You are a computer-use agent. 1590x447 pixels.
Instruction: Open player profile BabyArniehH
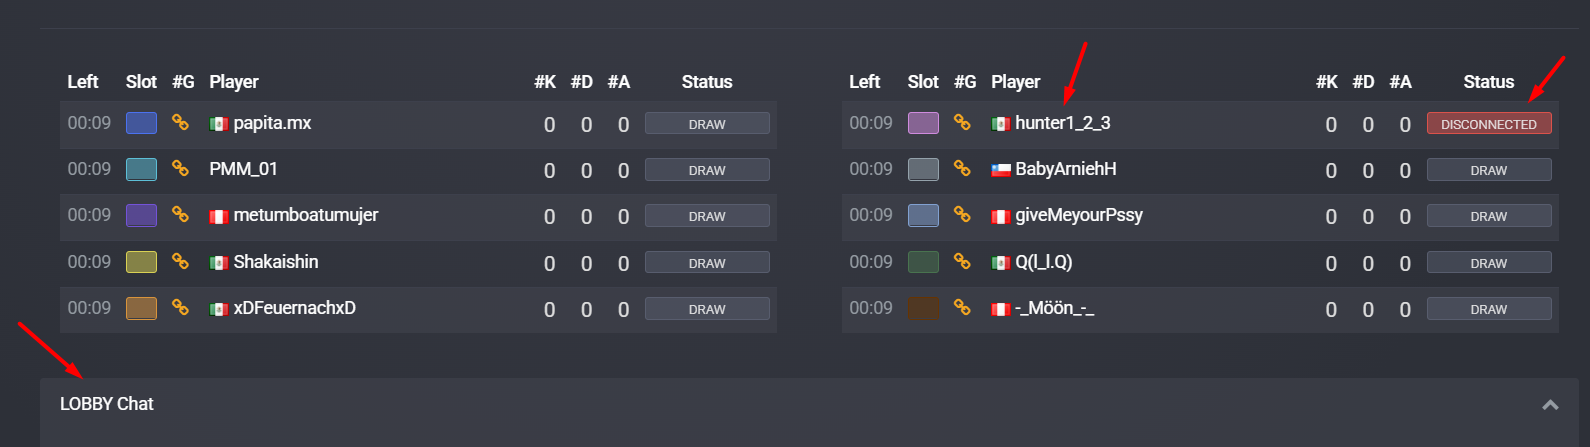1066,169
